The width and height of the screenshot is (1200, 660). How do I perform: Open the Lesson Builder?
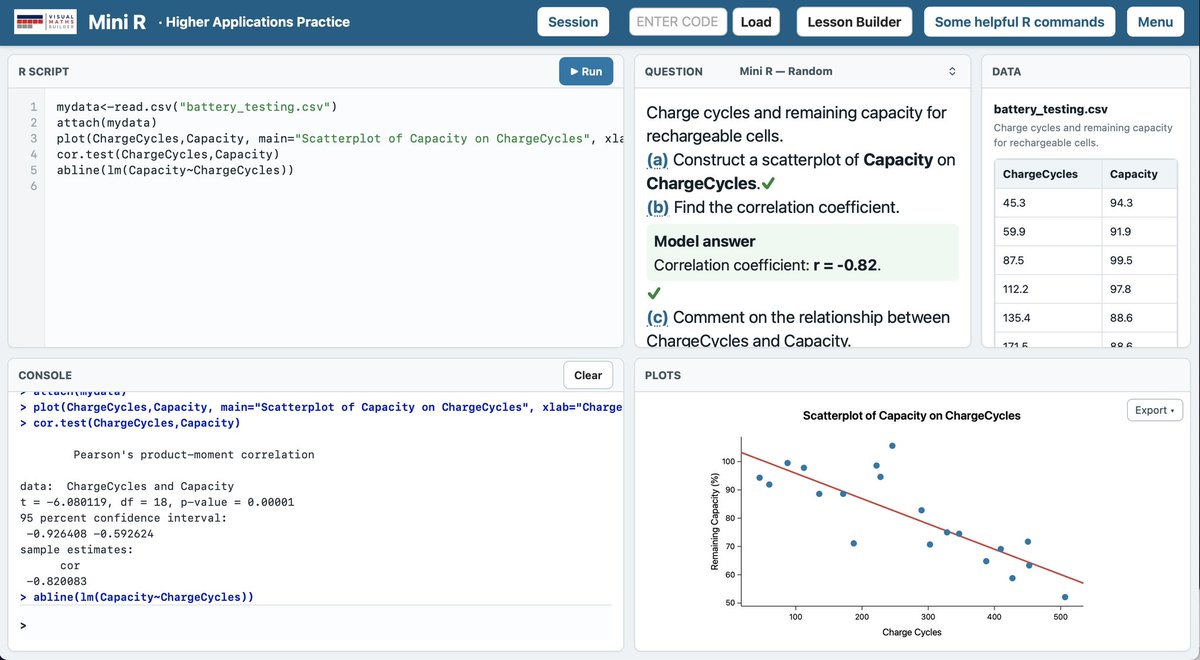click(x=854, y=22)
